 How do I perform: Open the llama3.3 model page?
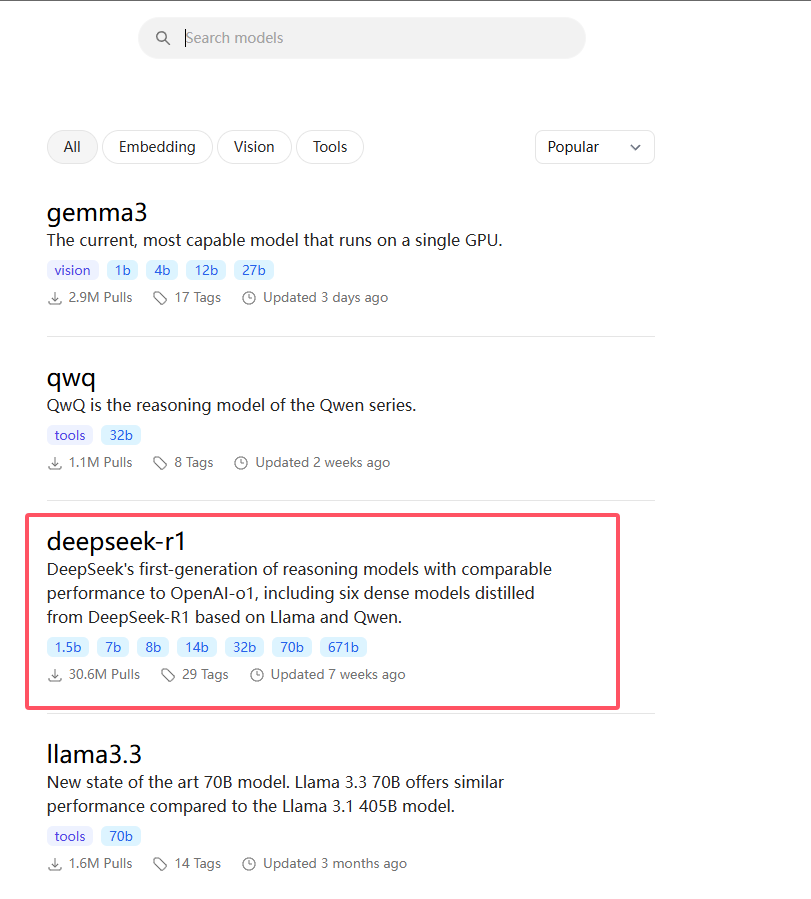coord(94,755)
